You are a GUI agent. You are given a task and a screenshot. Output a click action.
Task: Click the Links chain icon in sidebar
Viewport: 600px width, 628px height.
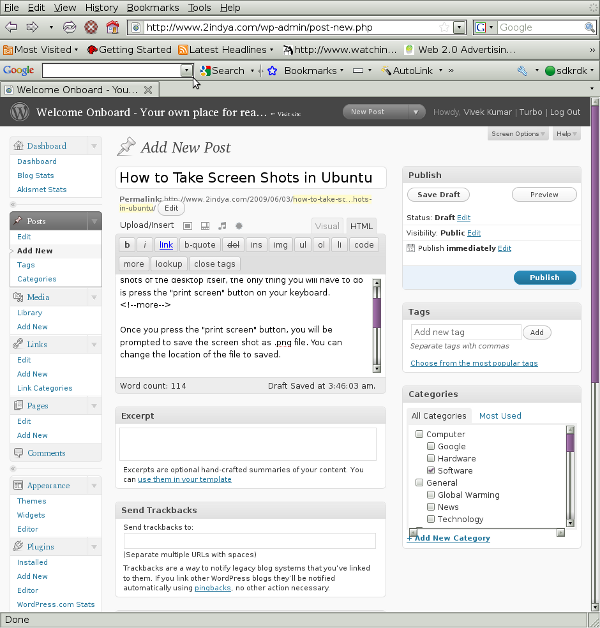18,344
